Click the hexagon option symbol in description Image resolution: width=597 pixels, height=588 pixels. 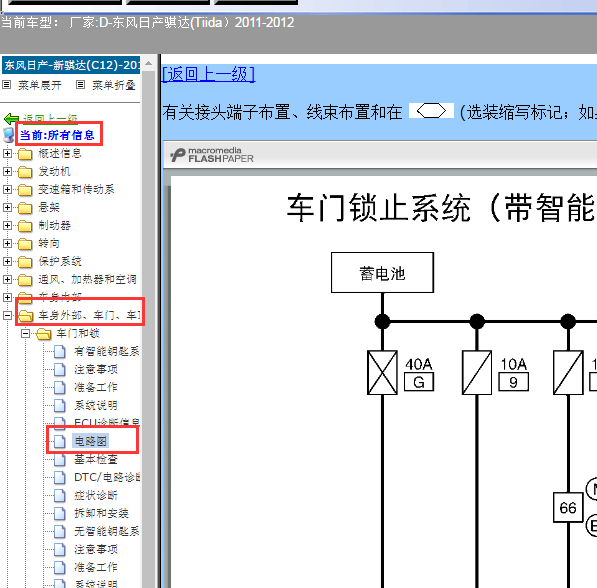point(431,111)
